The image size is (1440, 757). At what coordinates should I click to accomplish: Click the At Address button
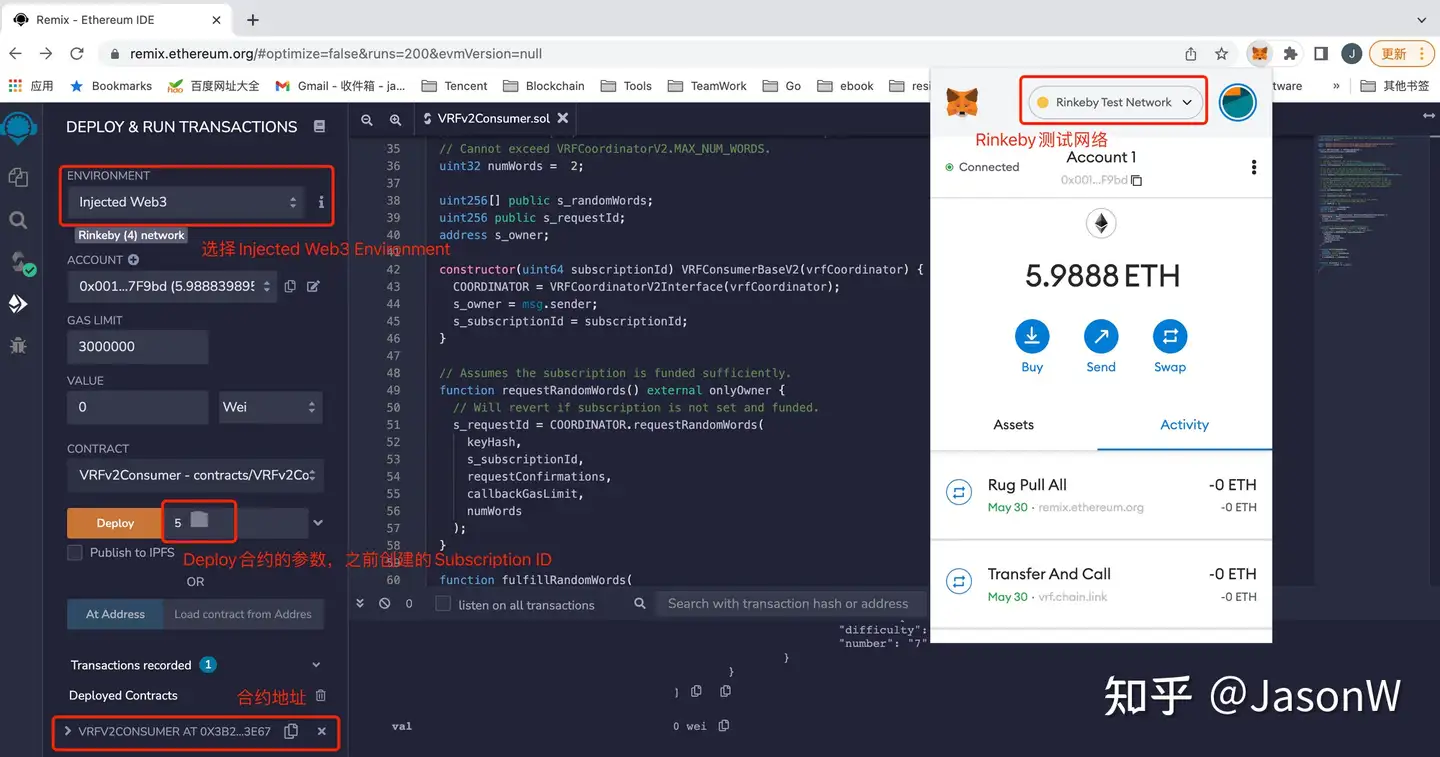point(115,614)
